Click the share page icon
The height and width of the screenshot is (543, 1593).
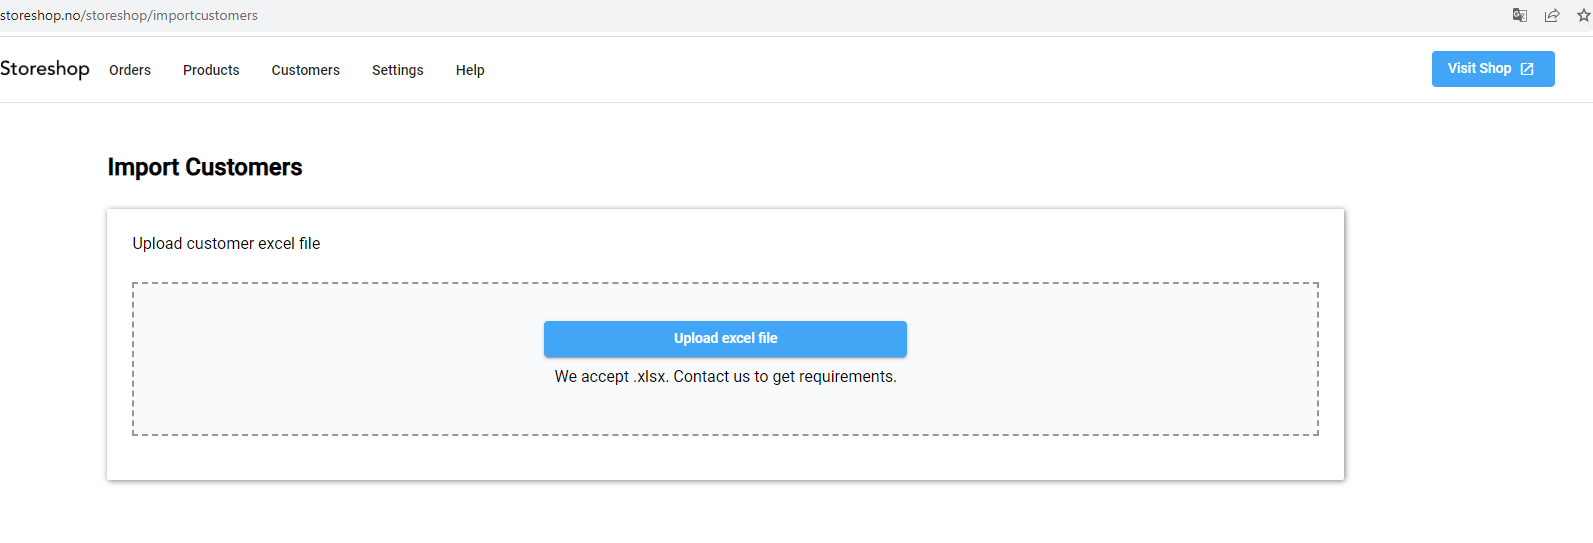pos(1552,15)
